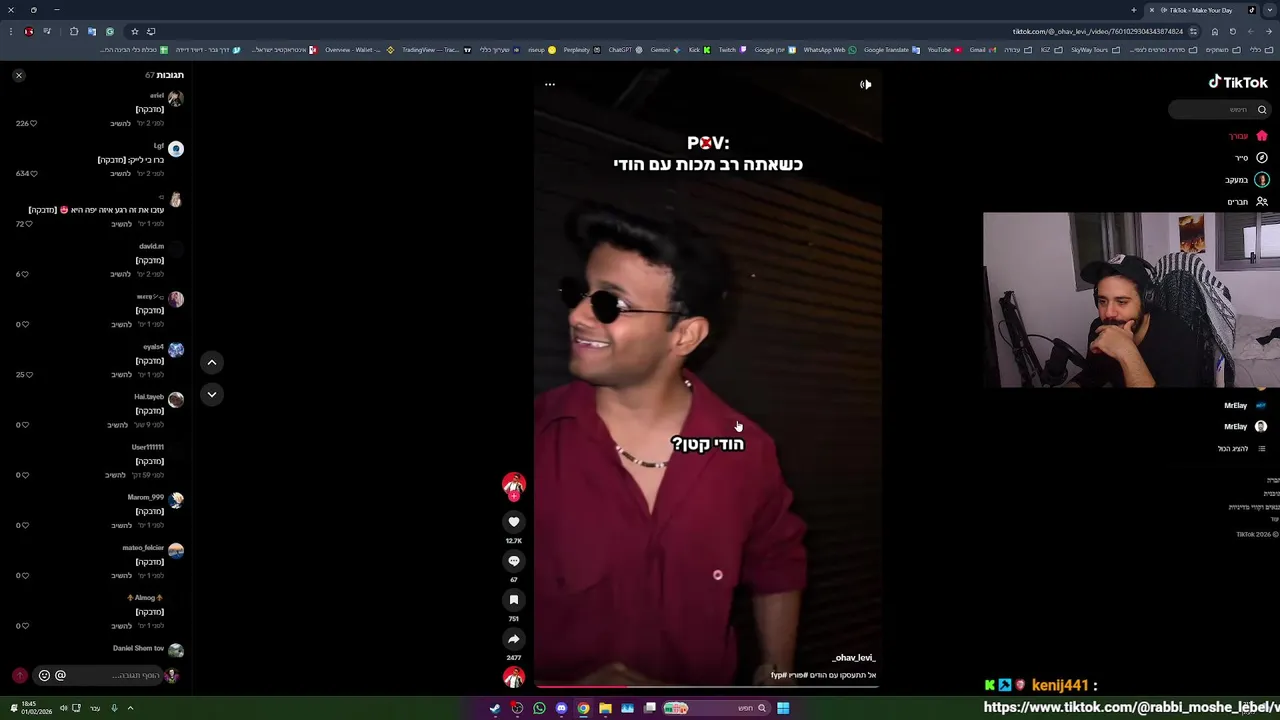Open the ChatGPT bookmark
Viewport: 1280px width, 720px height.
(x=625, y=49)
